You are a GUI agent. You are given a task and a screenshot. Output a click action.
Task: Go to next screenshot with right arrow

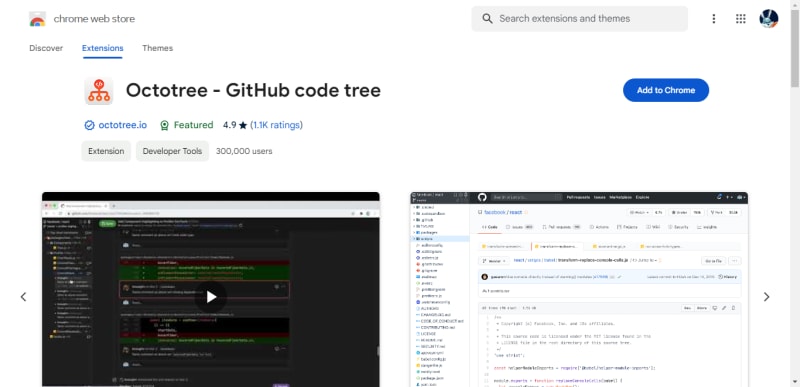tap(766, 297)
